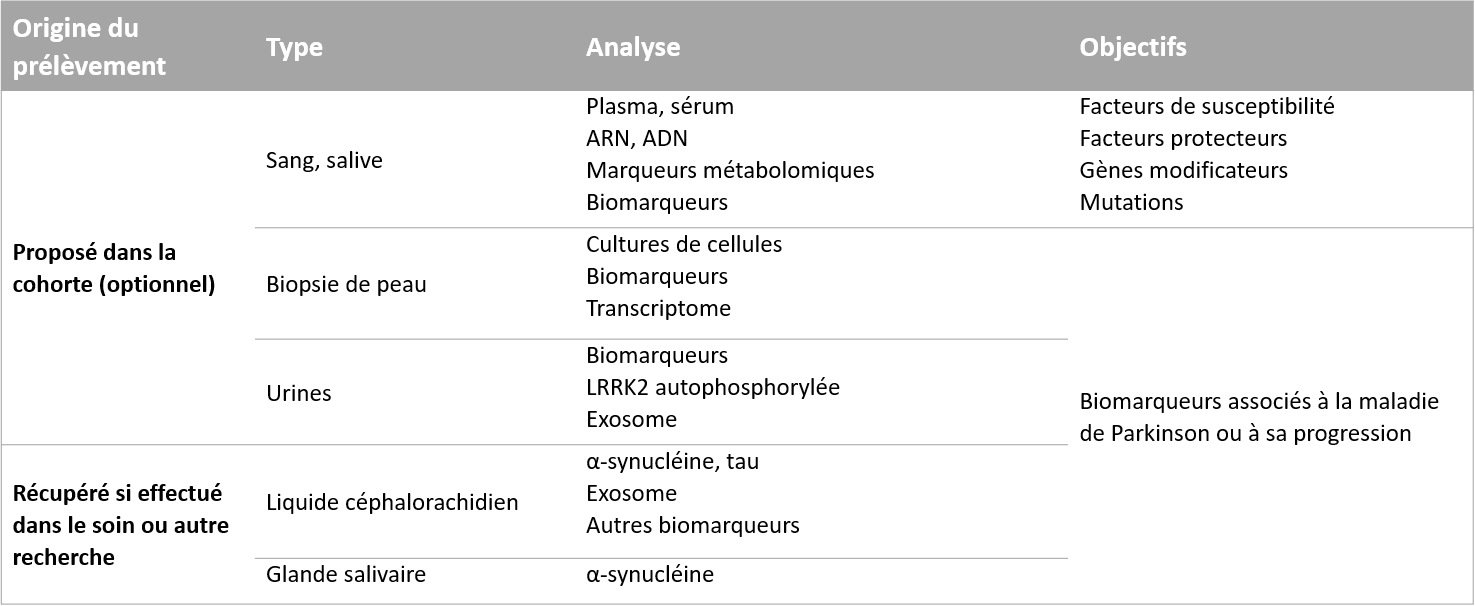This screenshot has width=1475, height=606.
Task: Select the "Type" column header
Action: [294, 47]
